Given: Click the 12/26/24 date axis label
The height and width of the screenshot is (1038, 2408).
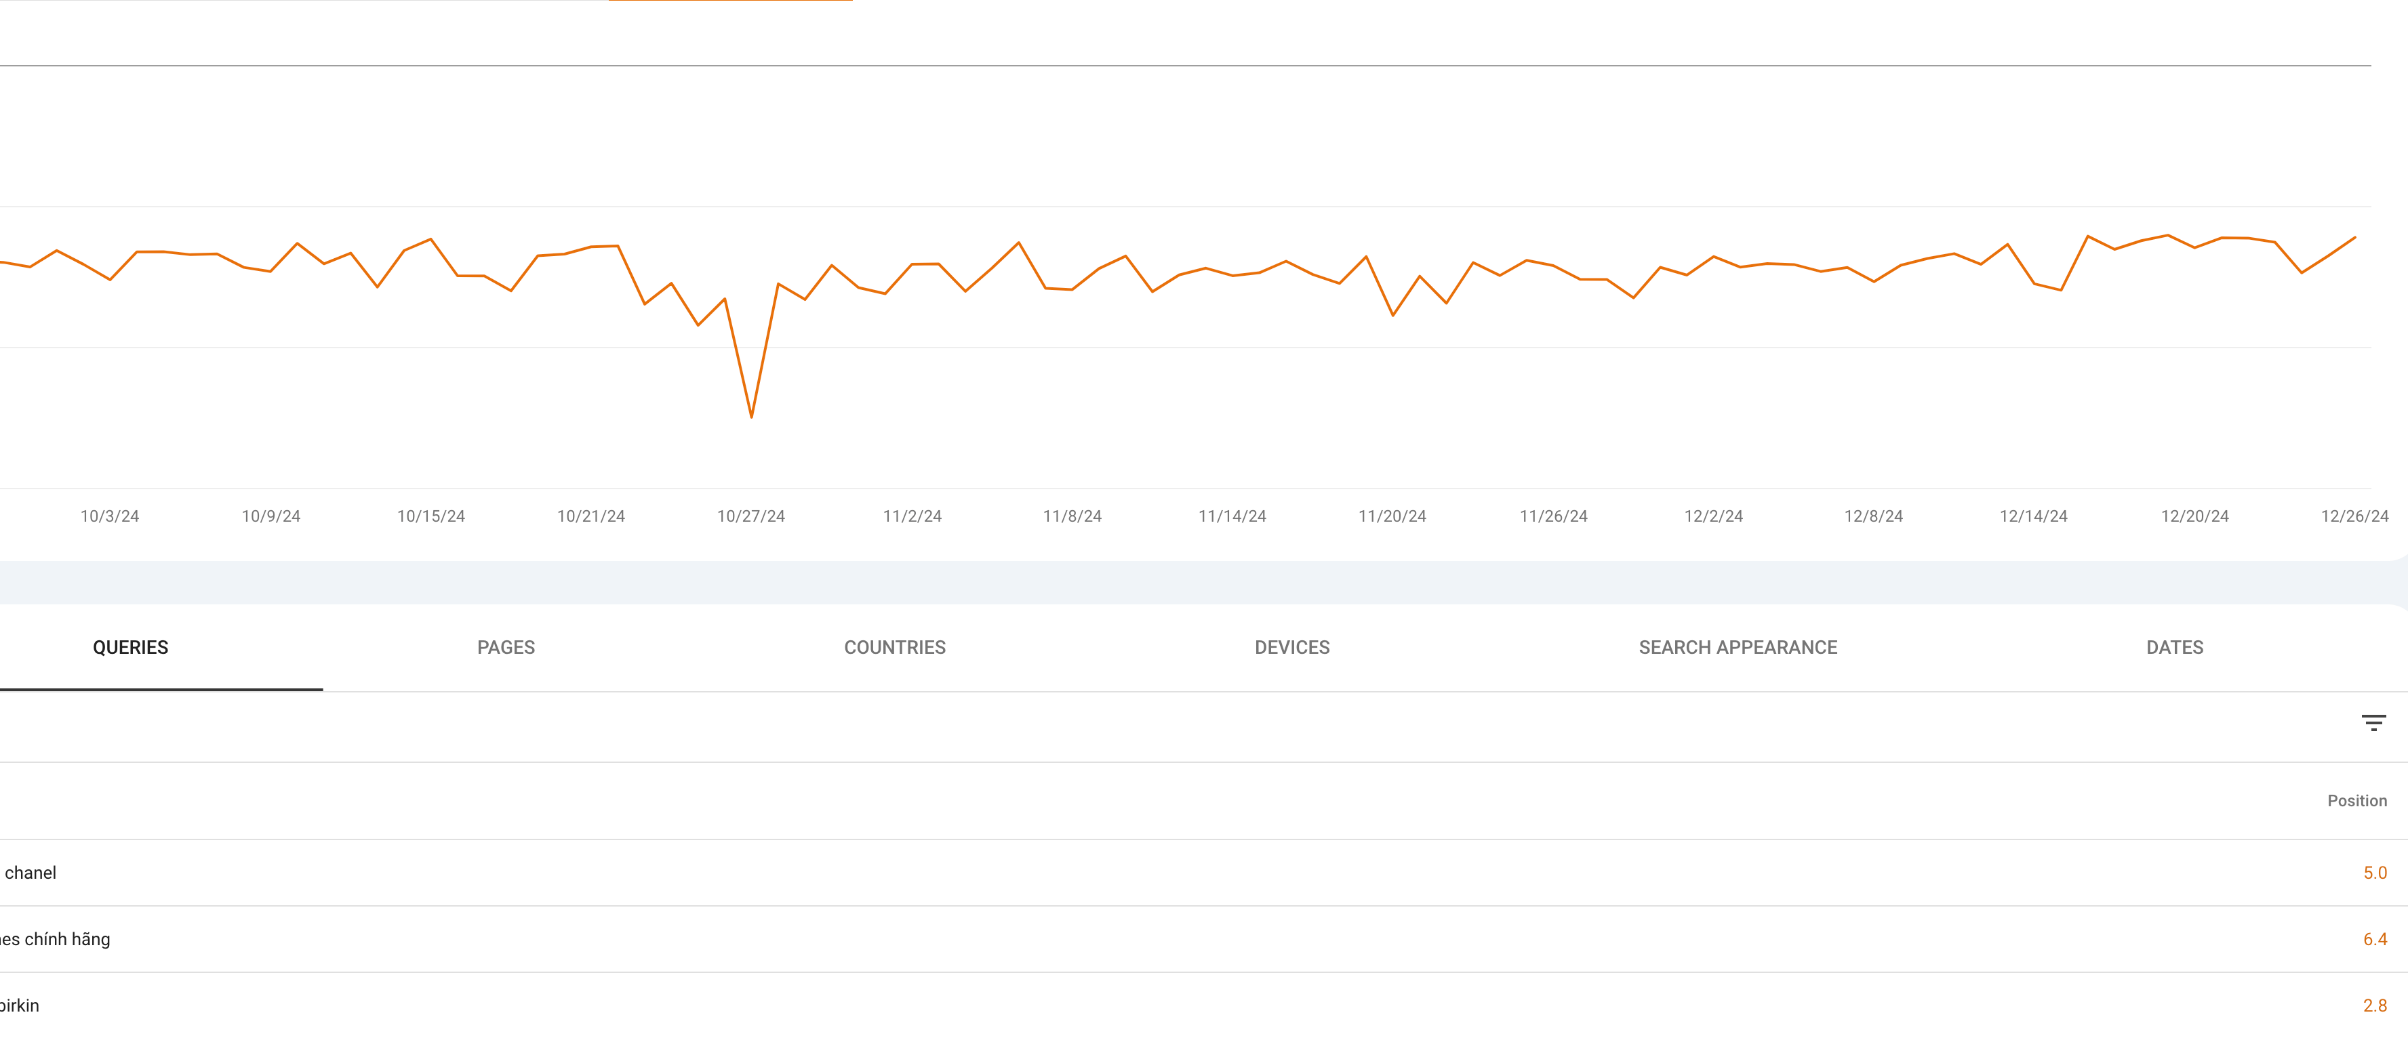Looking at the screenshot, I should [2354, 516].
